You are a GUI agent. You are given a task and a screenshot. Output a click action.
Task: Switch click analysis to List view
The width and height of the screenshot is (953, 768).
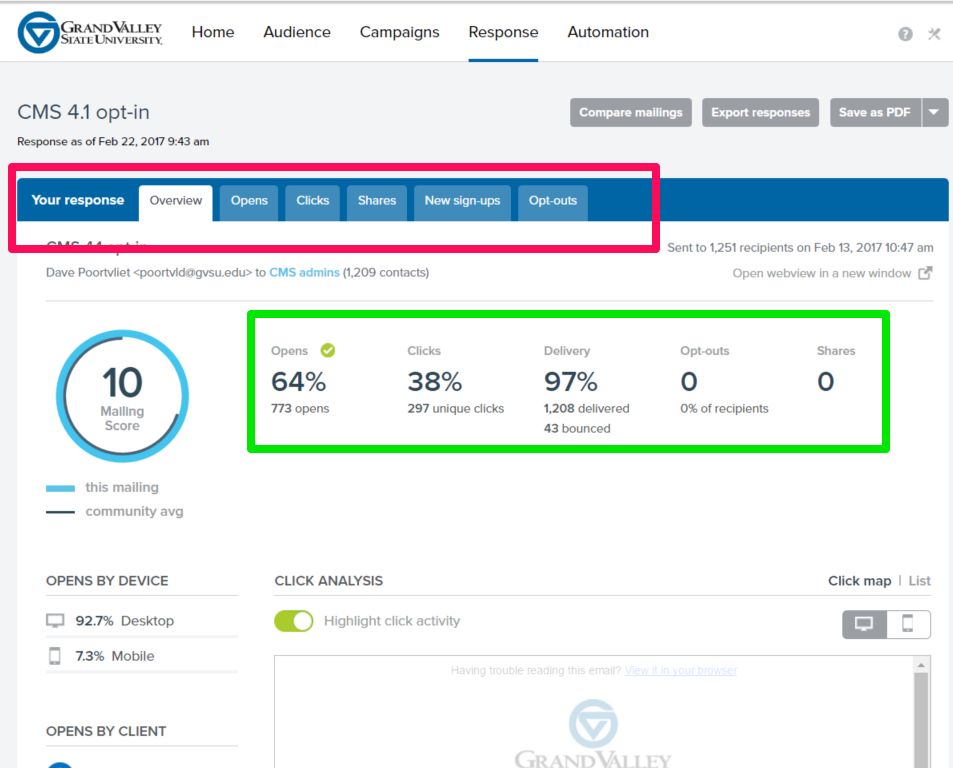click(x=919, y=581)
